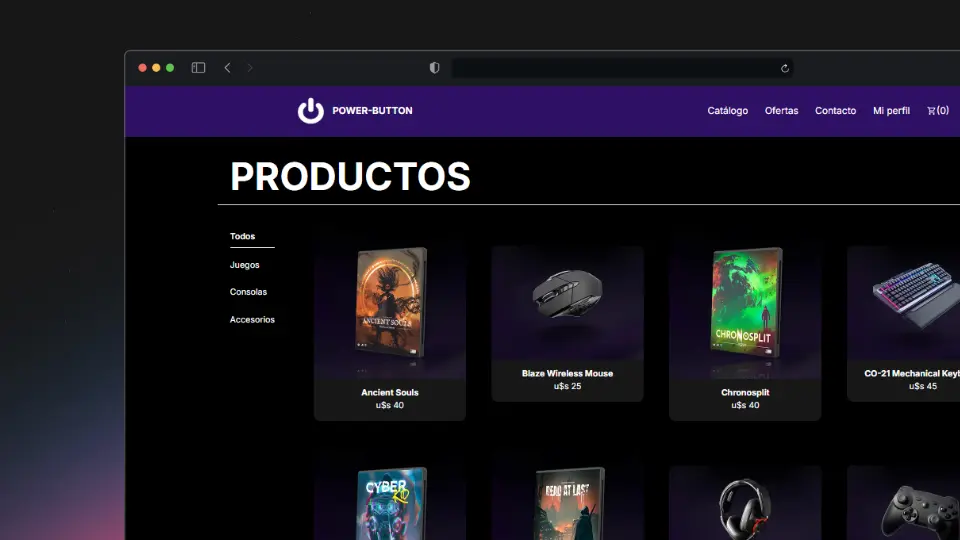Toggle the browser sidebar panel icon

click(198, 68)
